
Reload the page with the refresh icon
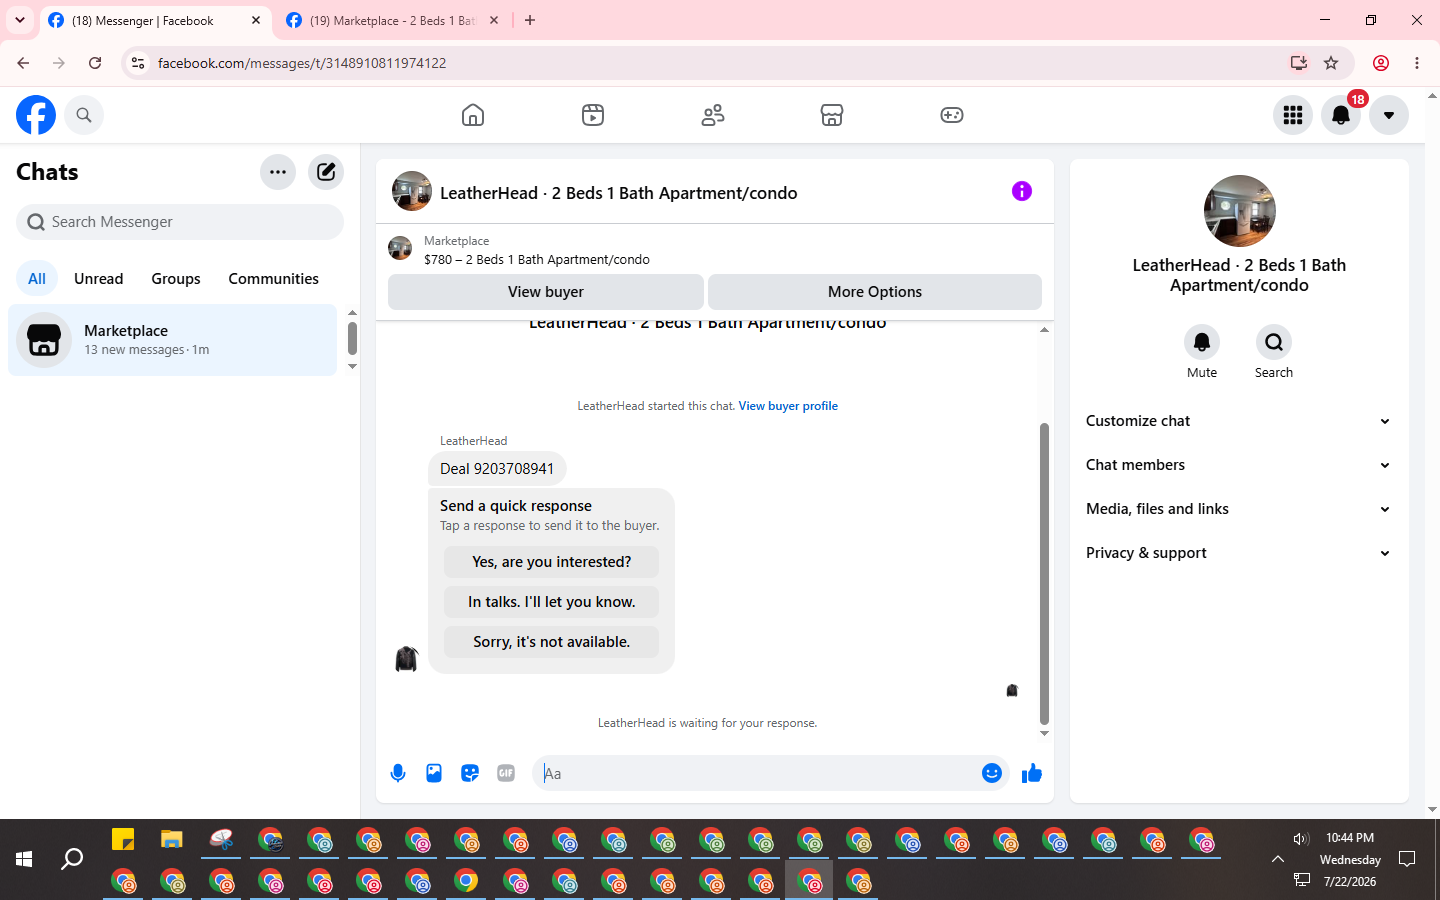point(95,63)
